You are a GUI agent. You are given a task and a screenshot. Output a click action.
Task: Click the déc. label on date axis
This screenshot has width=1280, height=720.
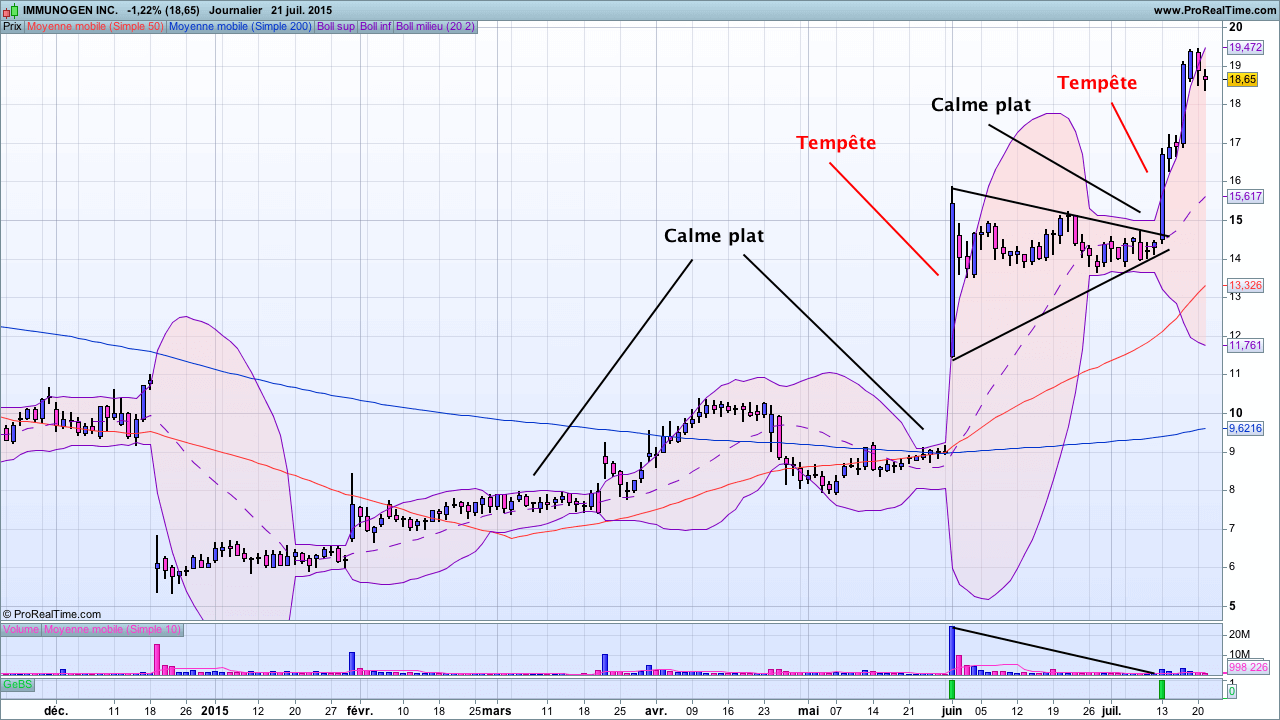click(56, 711)
